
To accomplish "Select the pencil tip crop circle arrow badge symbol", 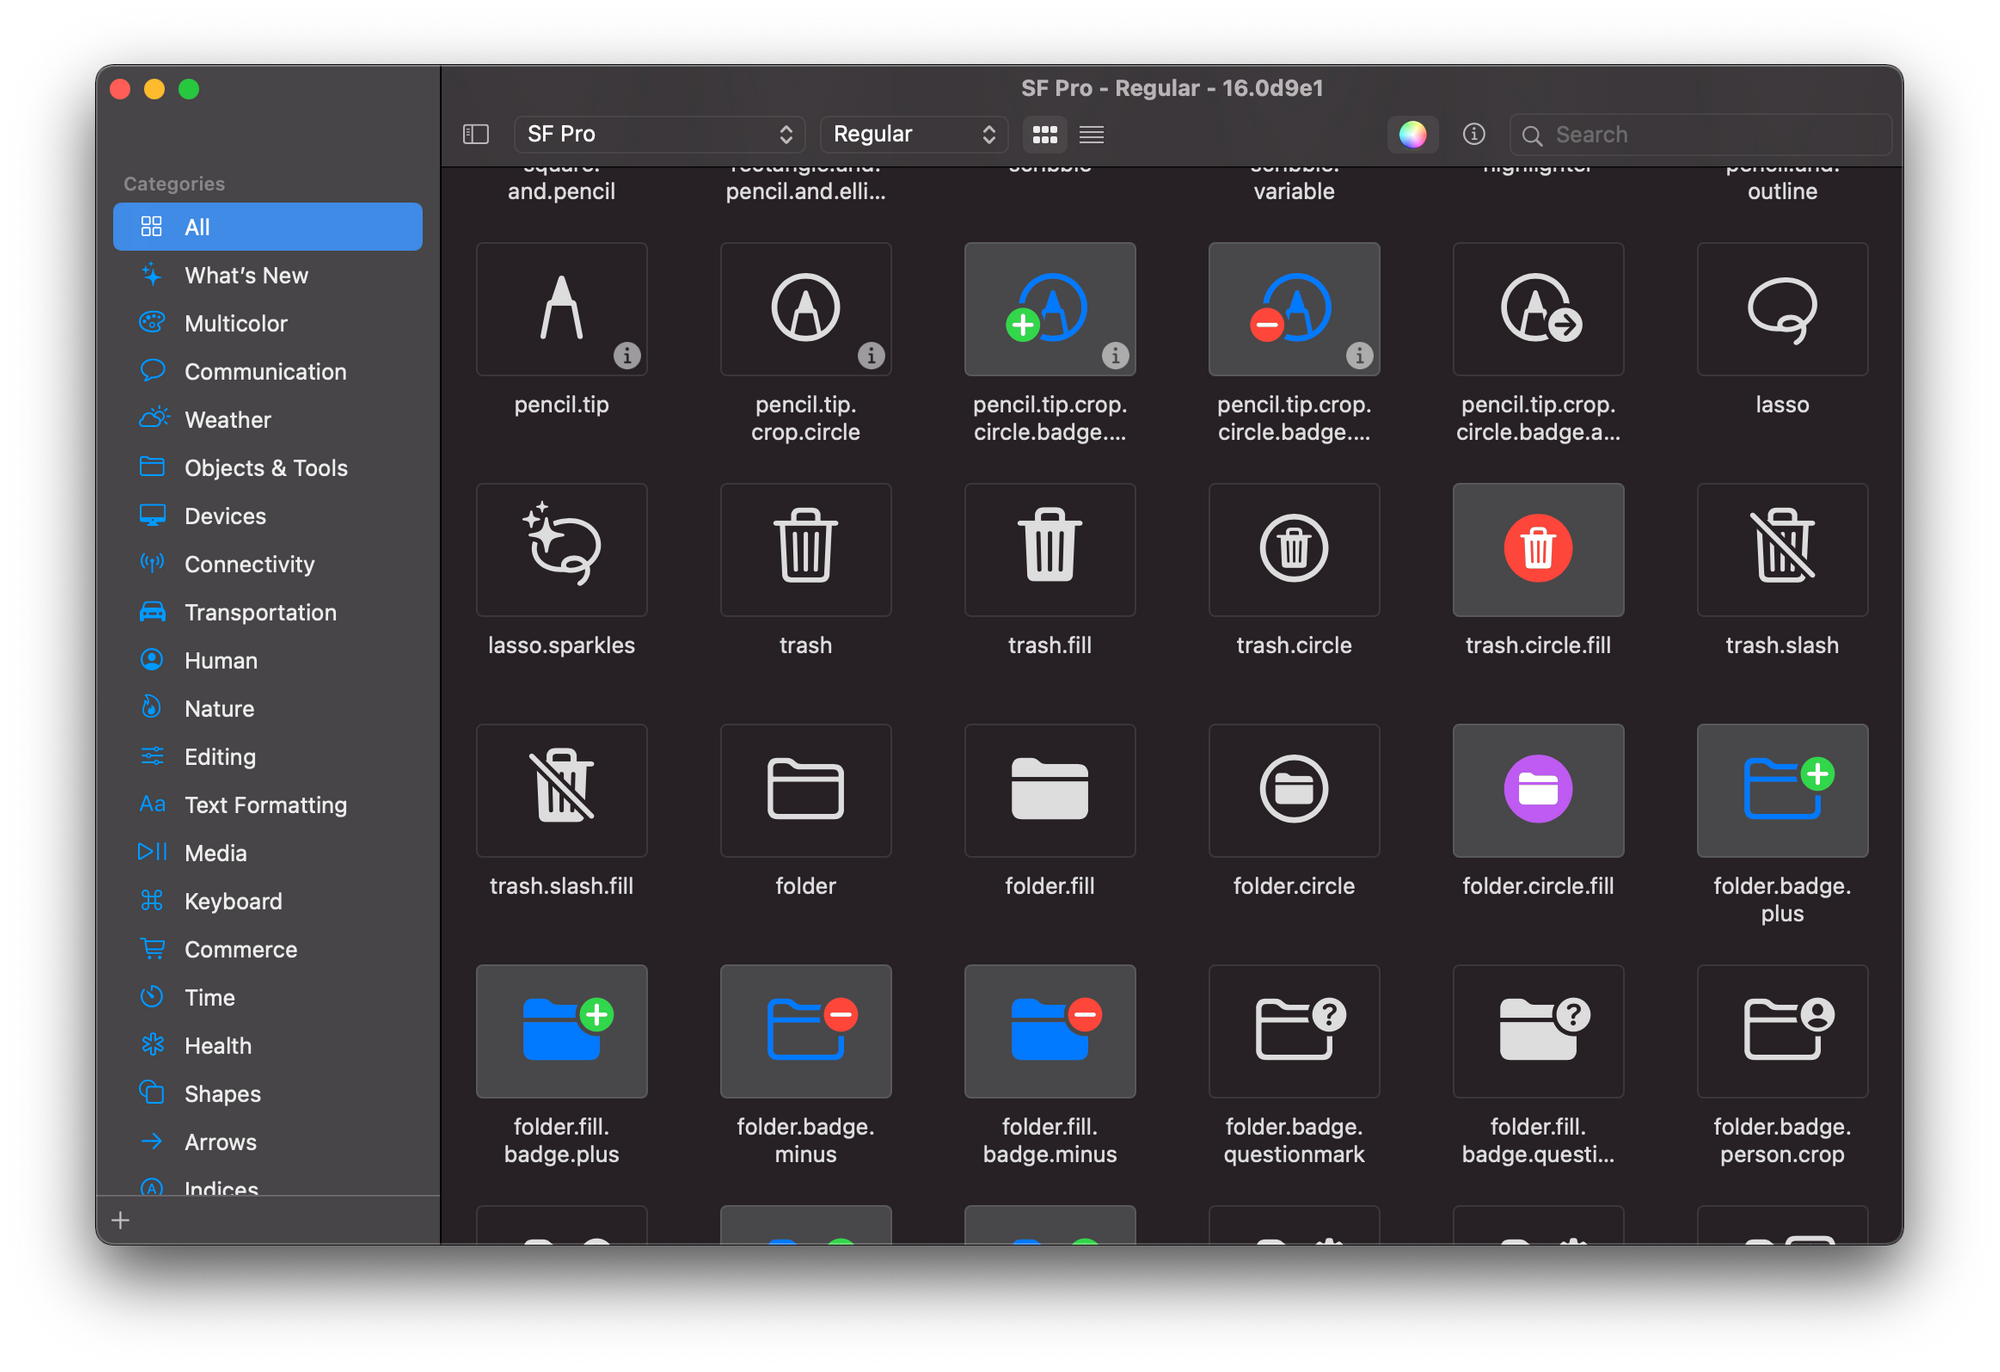I will (x=1537, y=309).
